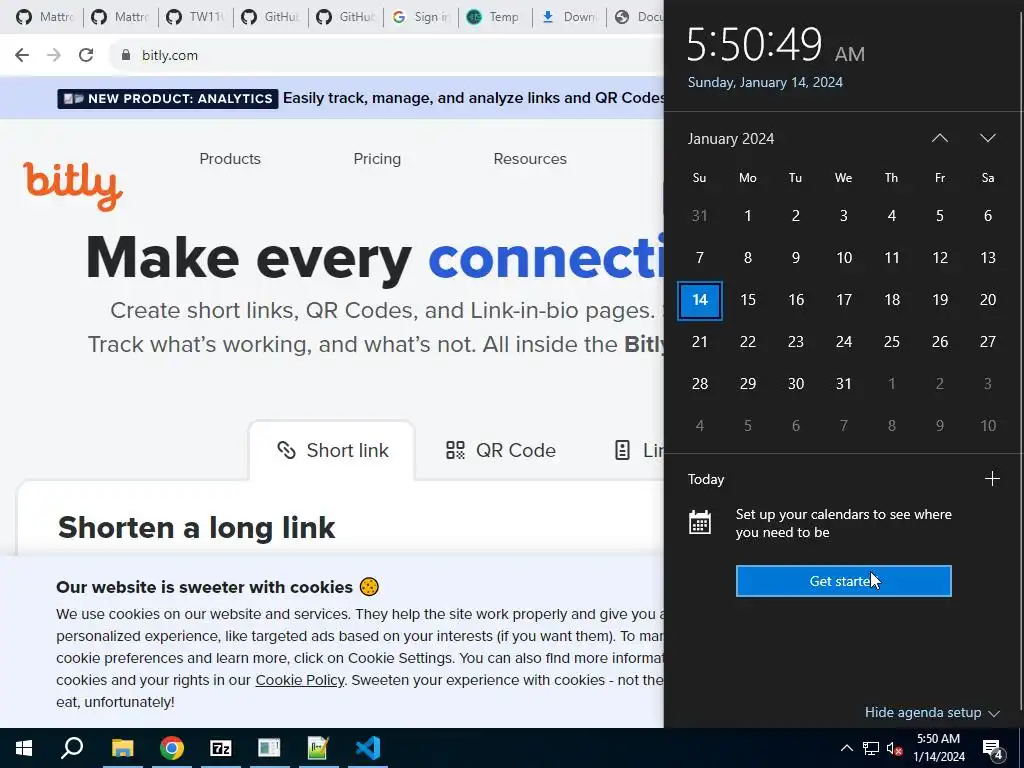1024x768 pixels.
Task: Open the Cookie Policy link
Action: [x=300, y=680]
